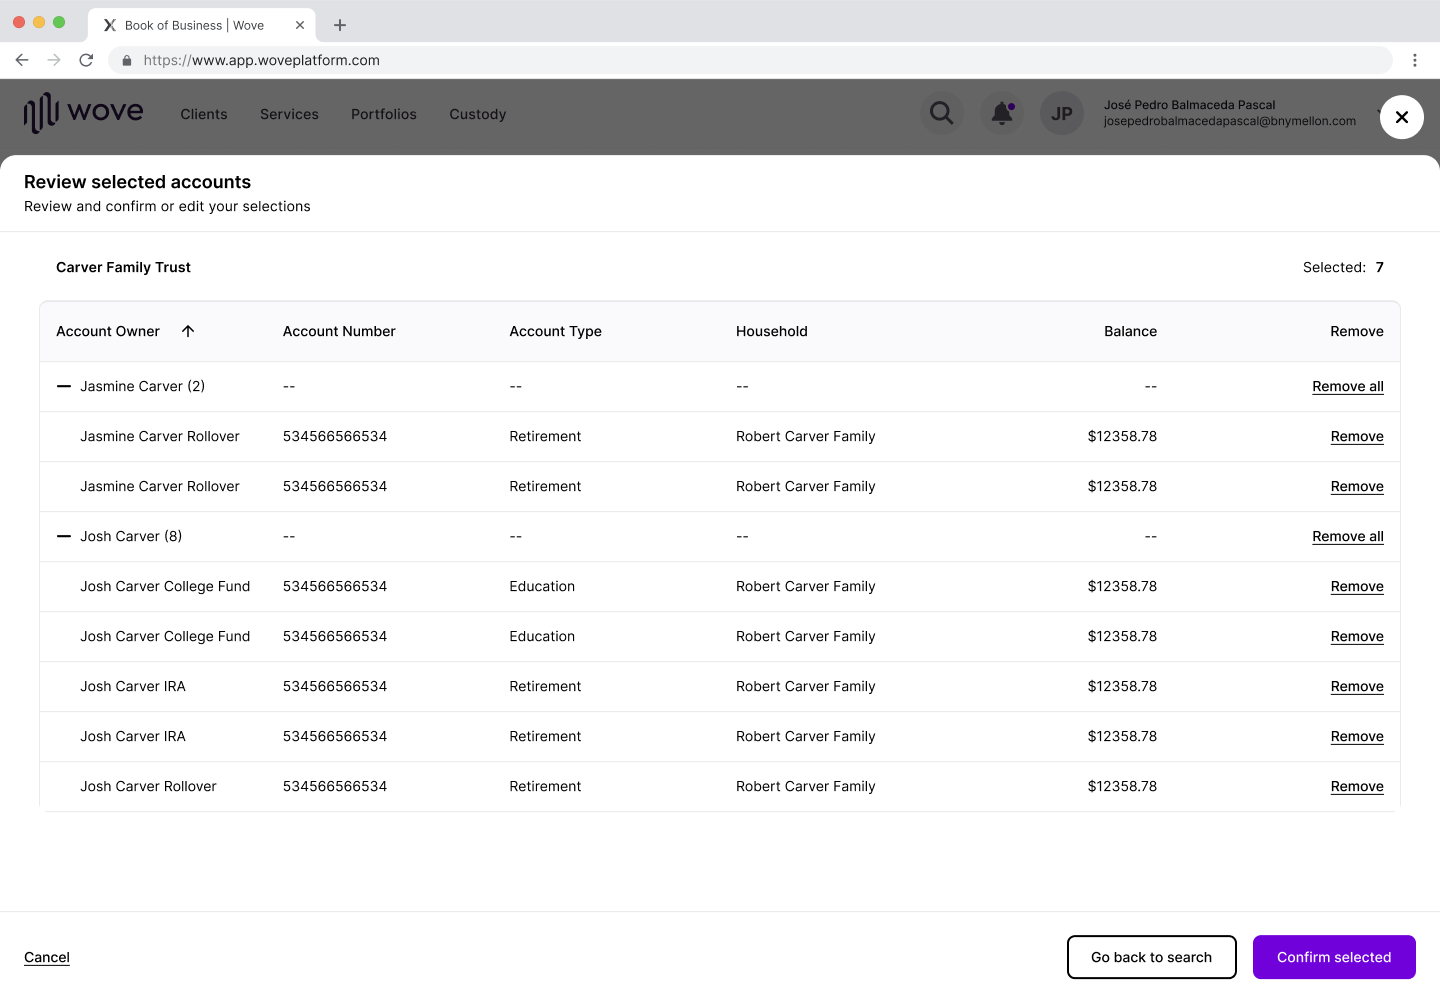Open the browser options three-dot menu
This screenshot has height=1001, width=1440.
1415,60
